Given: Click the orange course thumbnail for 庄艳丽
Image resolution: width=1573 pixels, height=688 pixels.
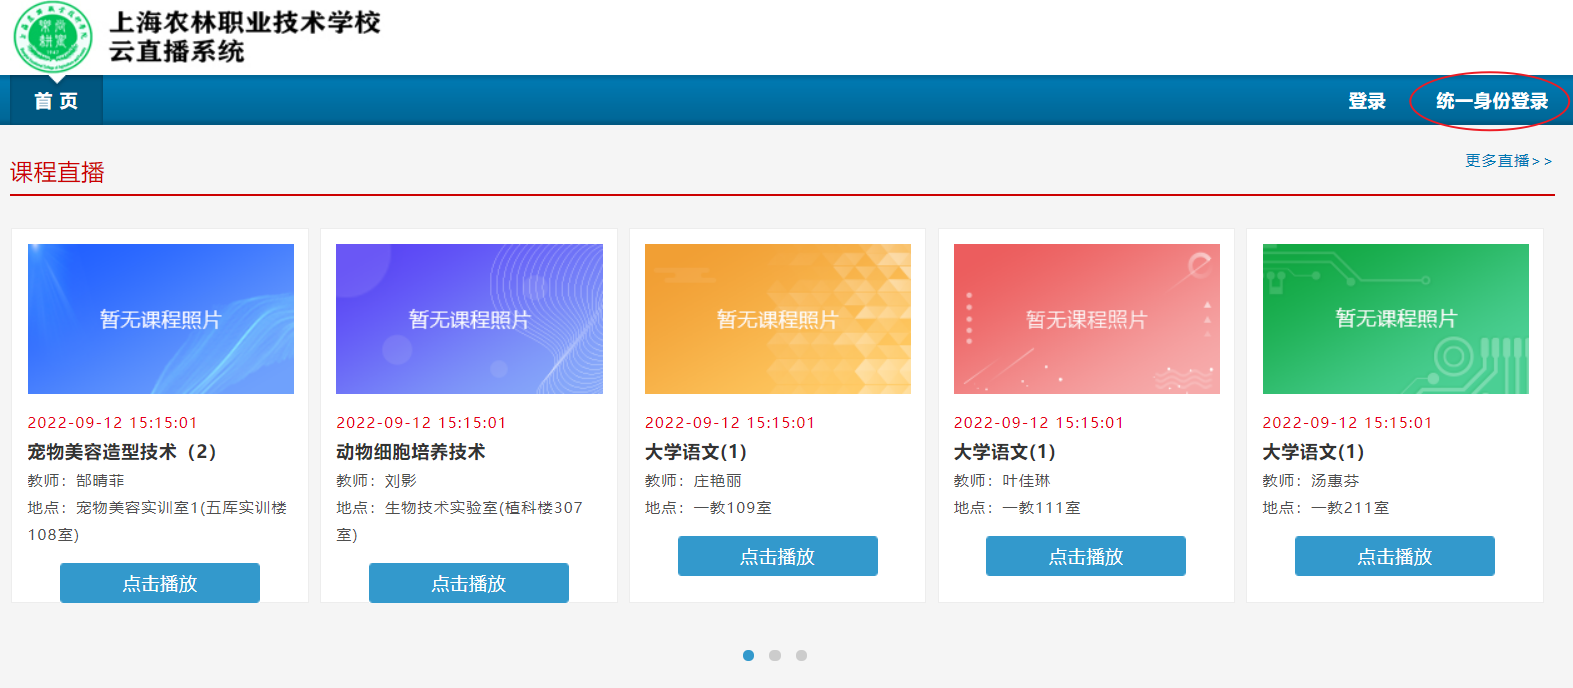Looking at the screenshot, I should click(777, 319).
